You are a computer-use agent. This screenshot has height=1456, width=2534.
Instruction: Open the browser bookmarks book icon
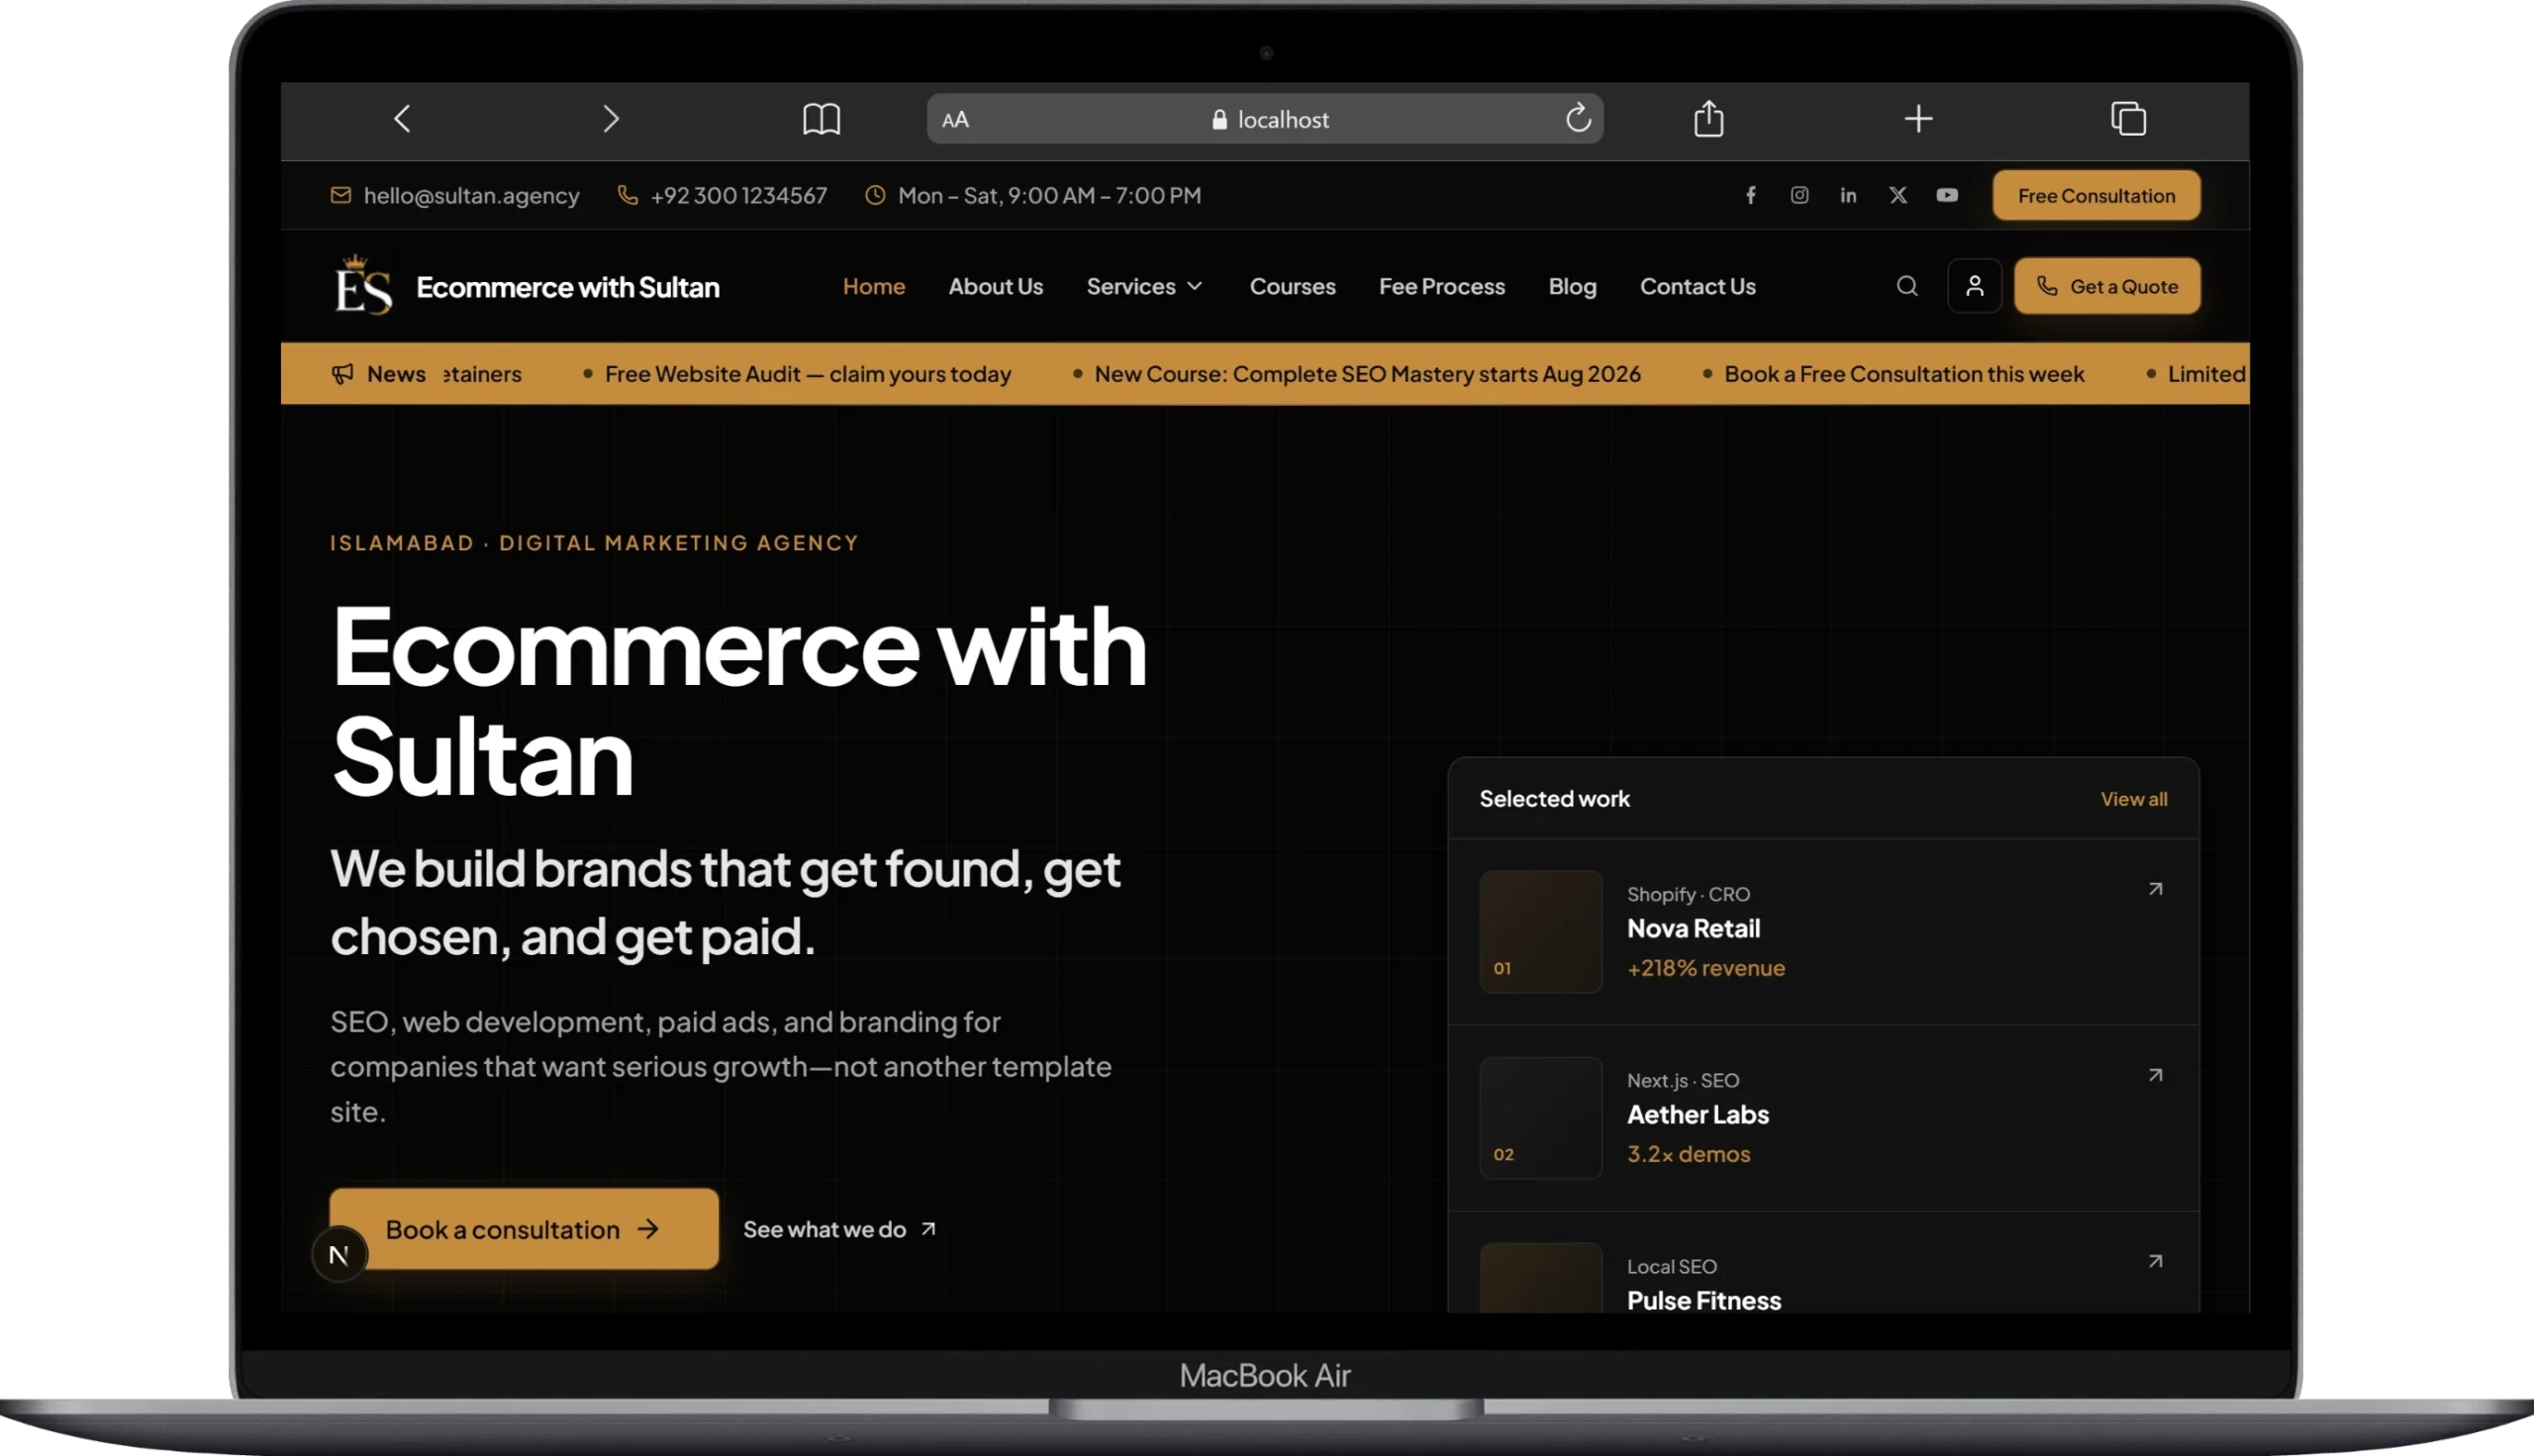point(821,119)
